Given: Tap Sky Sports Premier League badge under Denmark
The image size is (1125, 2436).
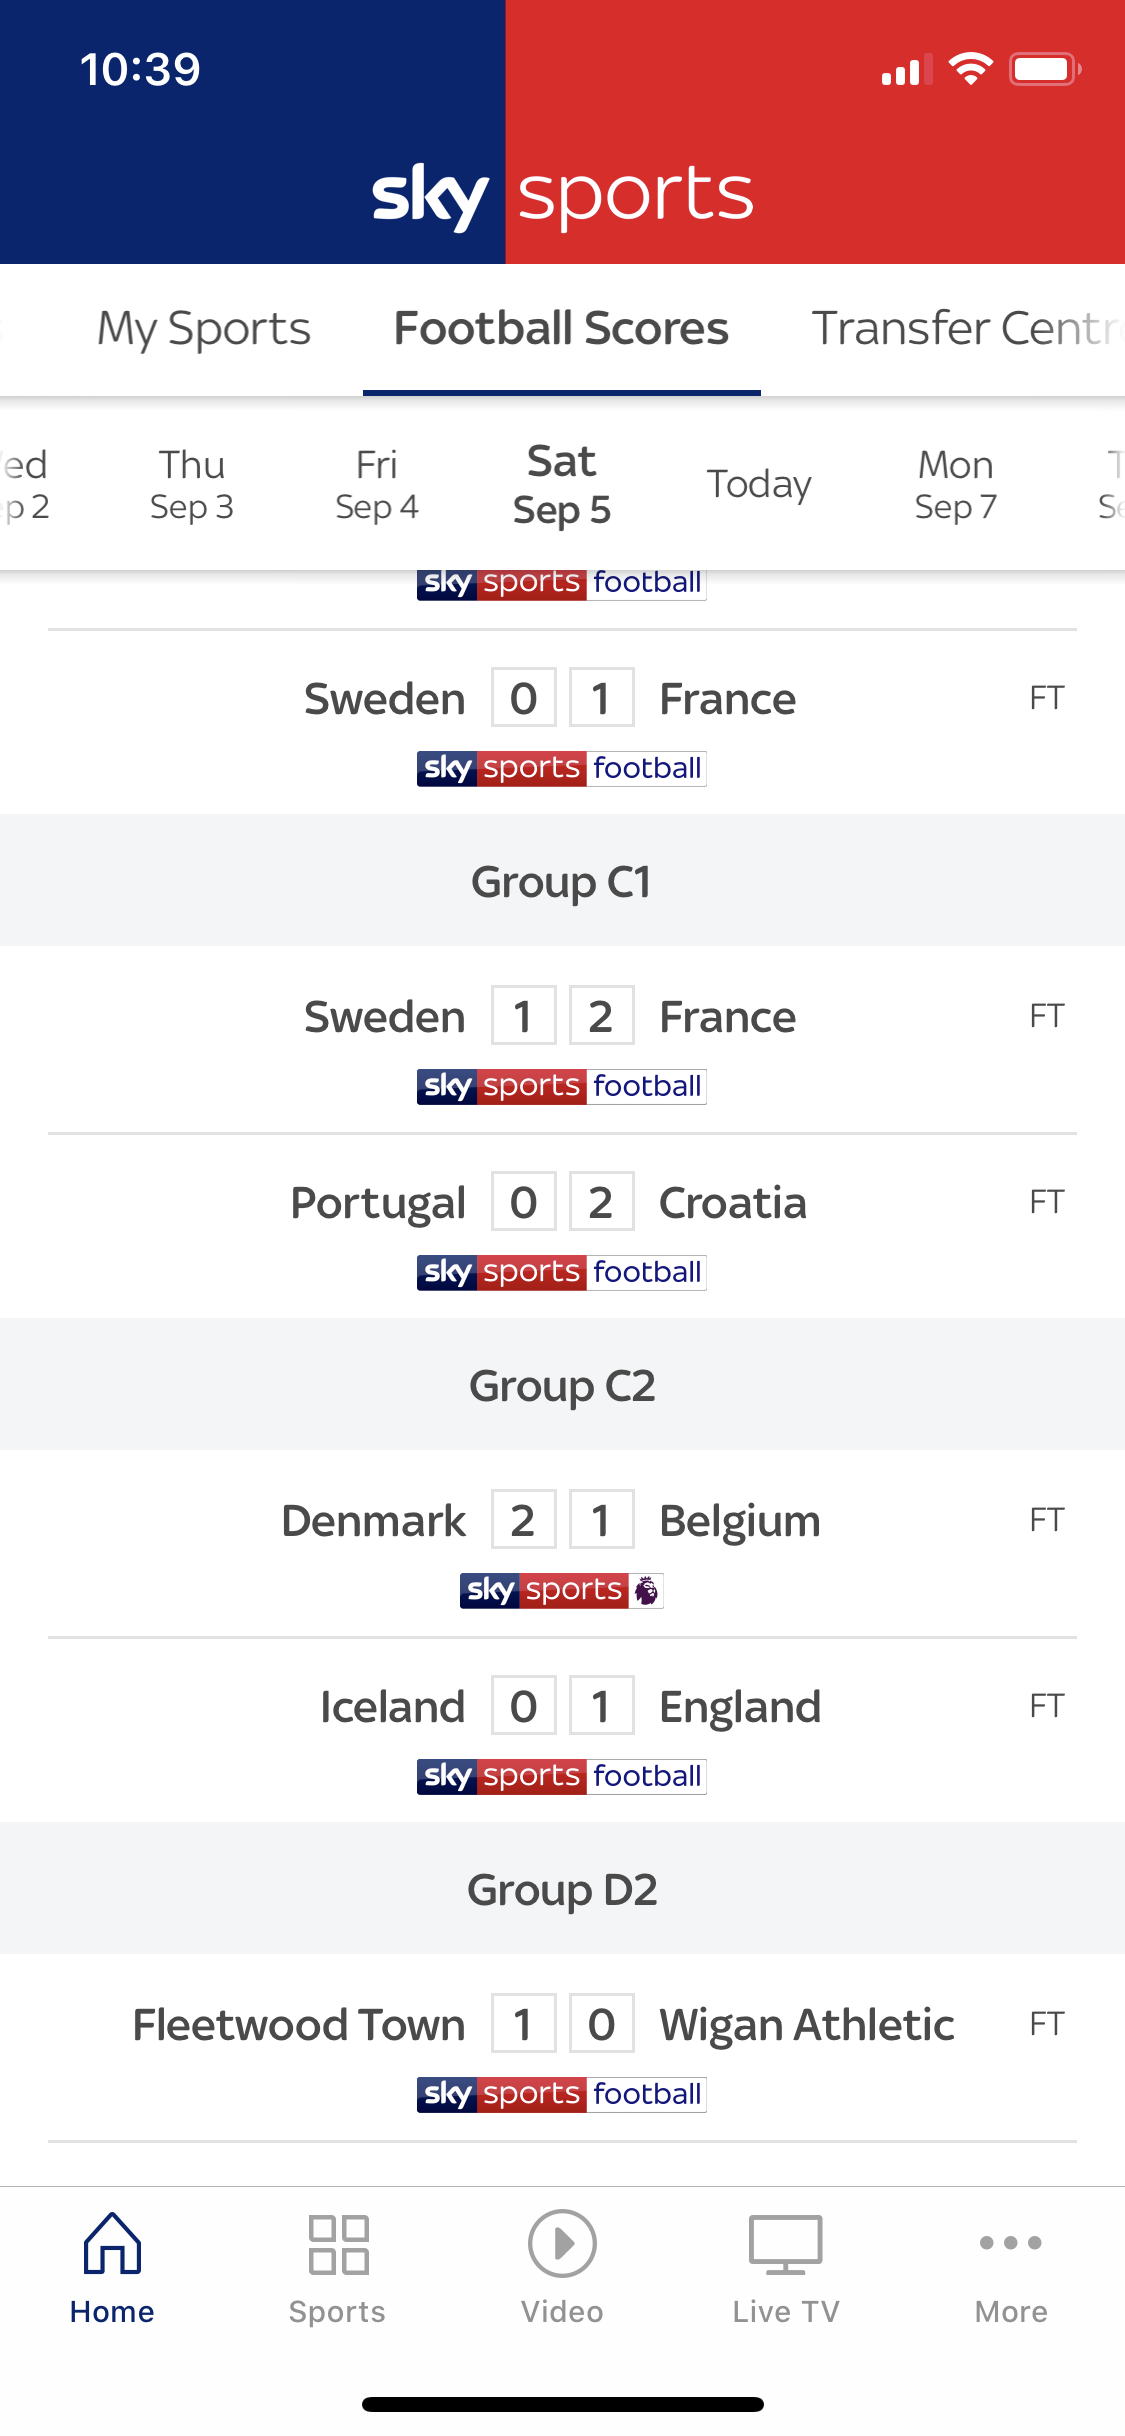Looking at the screenshot, I should (x=562, y=1590).
